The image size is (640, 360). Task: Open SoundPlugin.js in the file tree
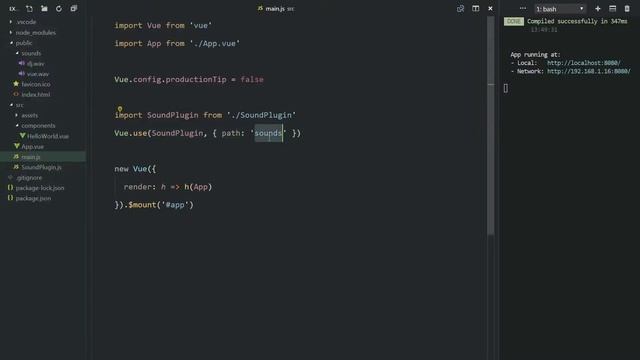(41, 167)
